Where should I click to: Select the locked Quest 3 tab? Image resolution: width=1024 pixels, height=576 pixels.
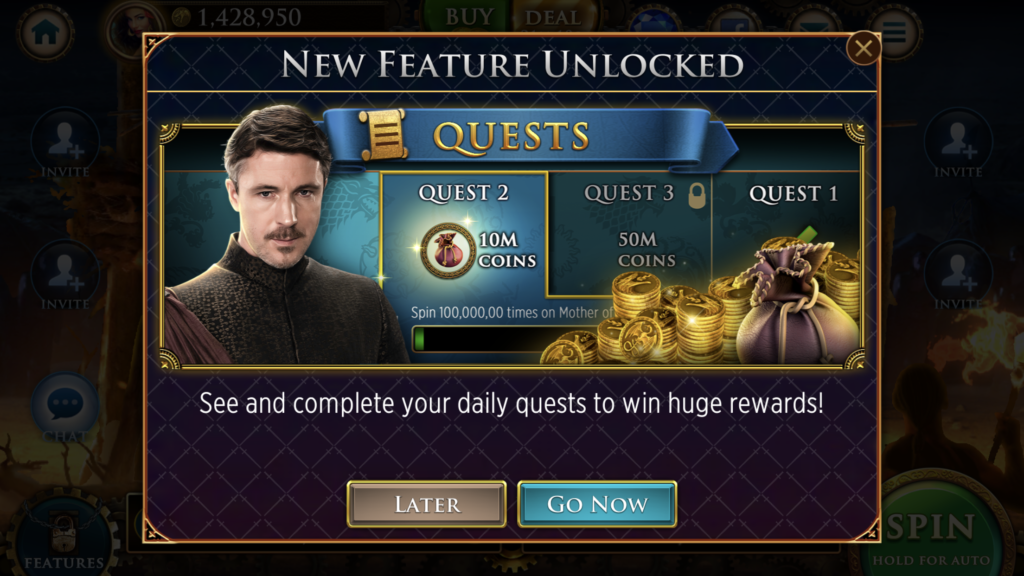(630, 232)
